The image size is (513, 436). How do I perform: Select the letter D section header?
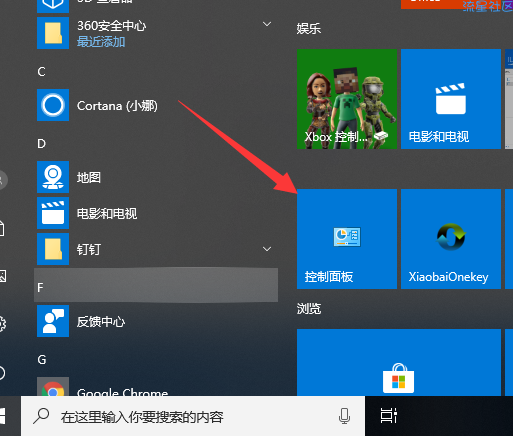point(41,143)
